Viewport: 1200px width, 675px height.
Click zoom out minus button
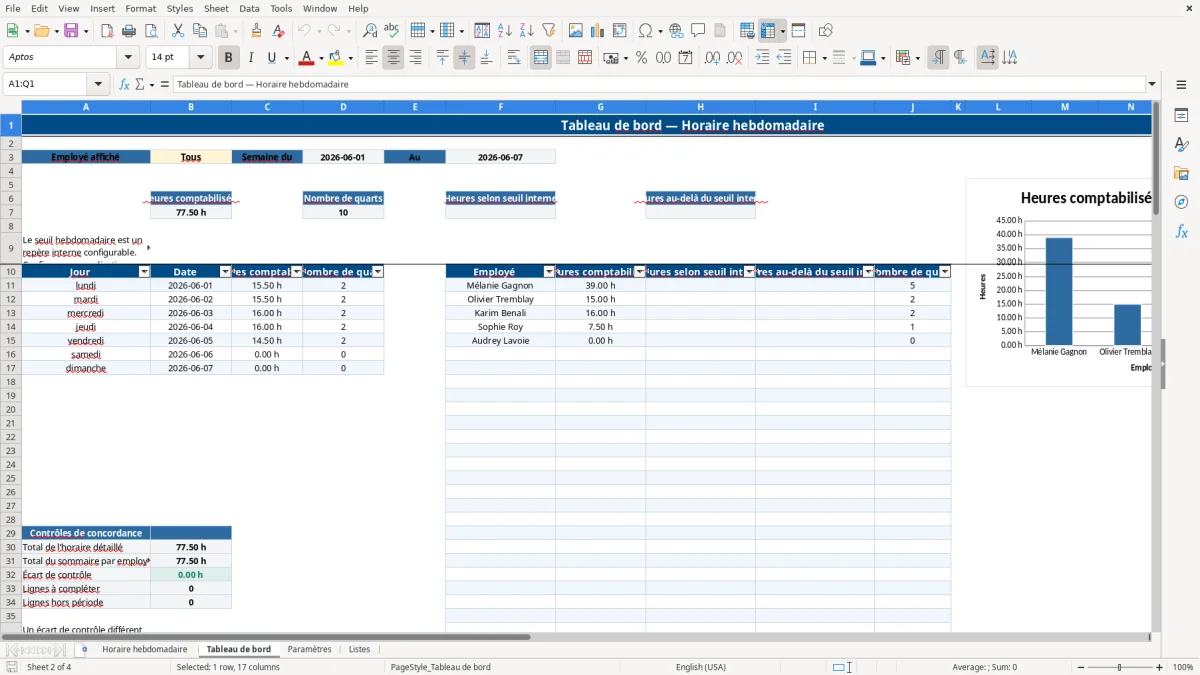pos(1079,667)
